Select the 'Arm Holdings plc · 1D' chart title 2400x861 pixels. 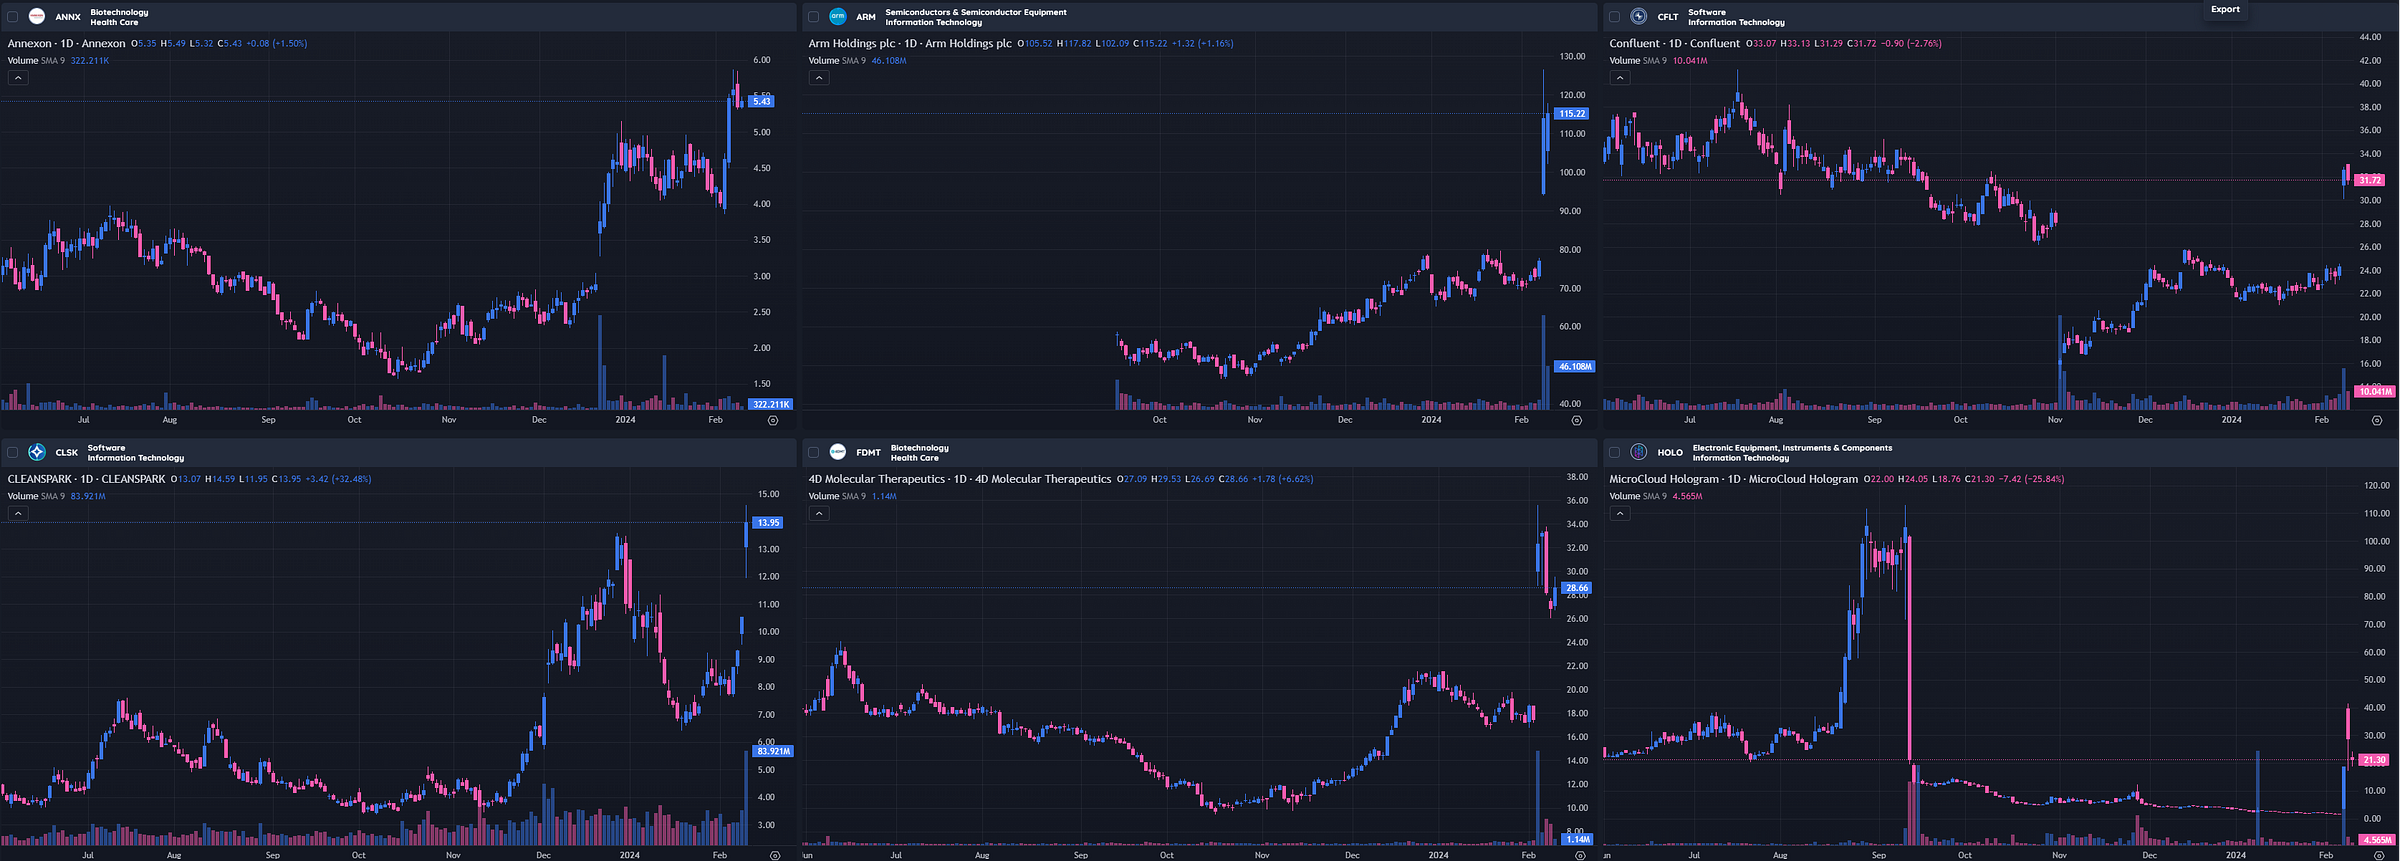tap(910, 43)
